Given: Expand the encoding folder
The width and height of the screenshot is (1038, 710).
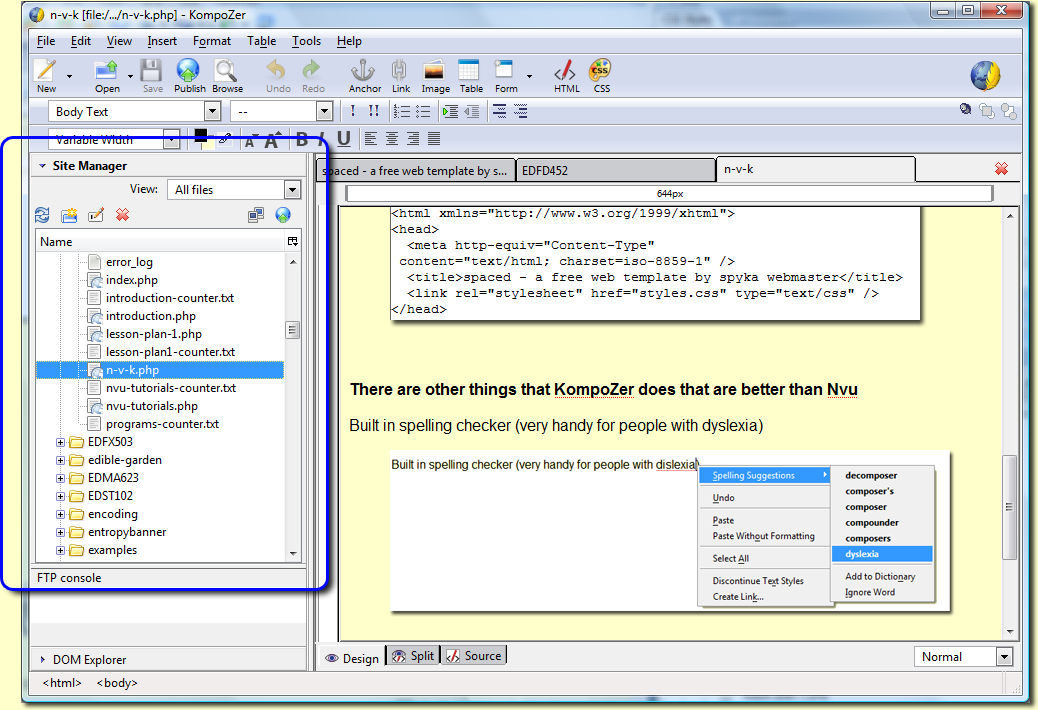Looking at the screenshot, I should (60, 514).
